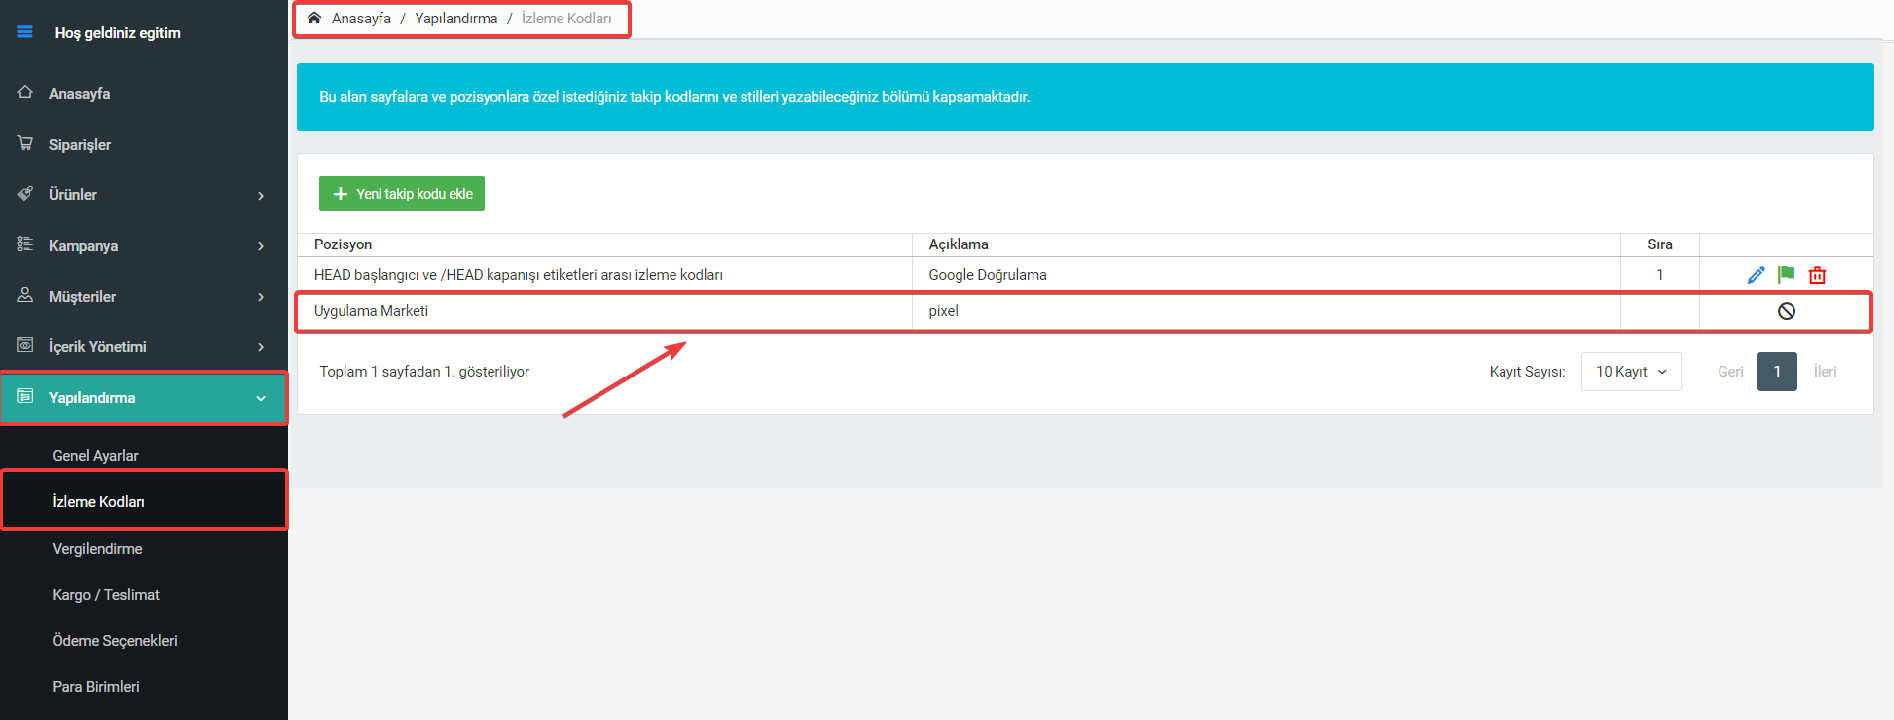
Task: Select Genel Ayarlar submenu item
Action: [95, 456]
